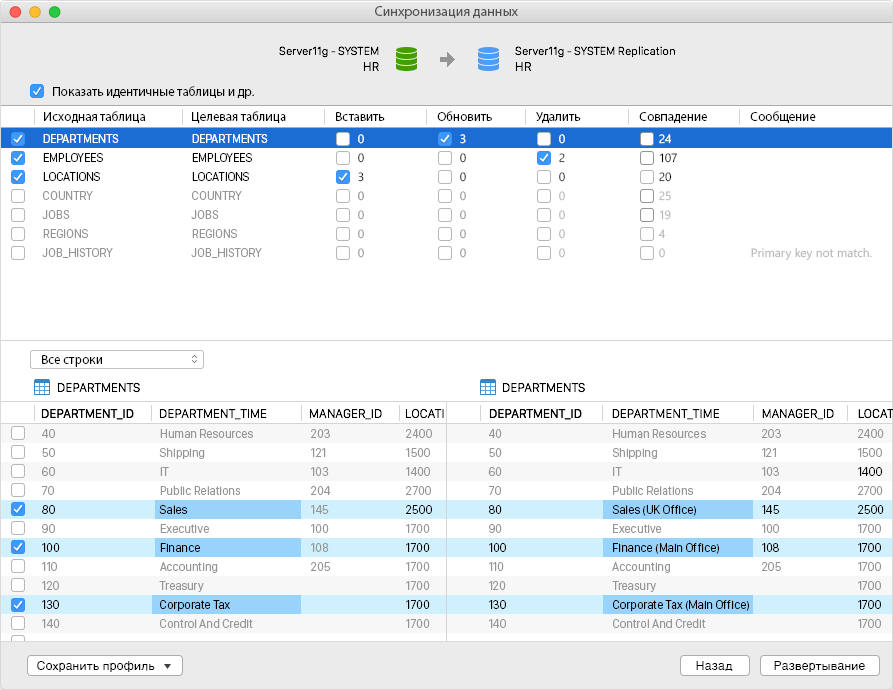Click the 'Назад' button

point(714,666)
